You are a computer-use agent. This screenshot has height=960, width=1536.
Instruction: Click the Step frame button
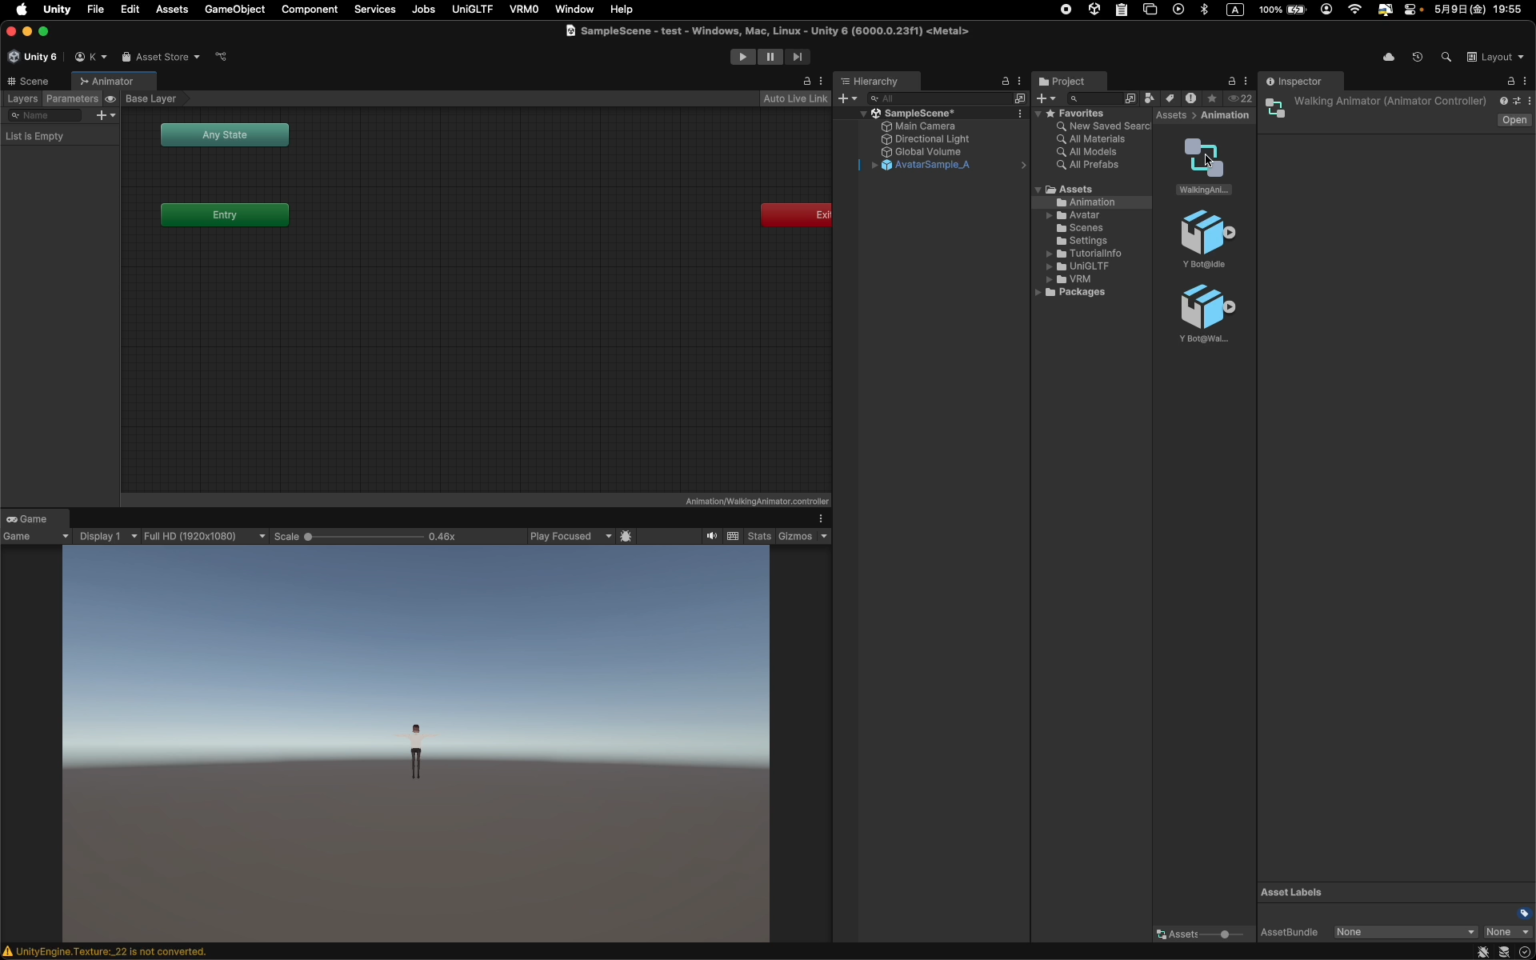pos(797,57)
